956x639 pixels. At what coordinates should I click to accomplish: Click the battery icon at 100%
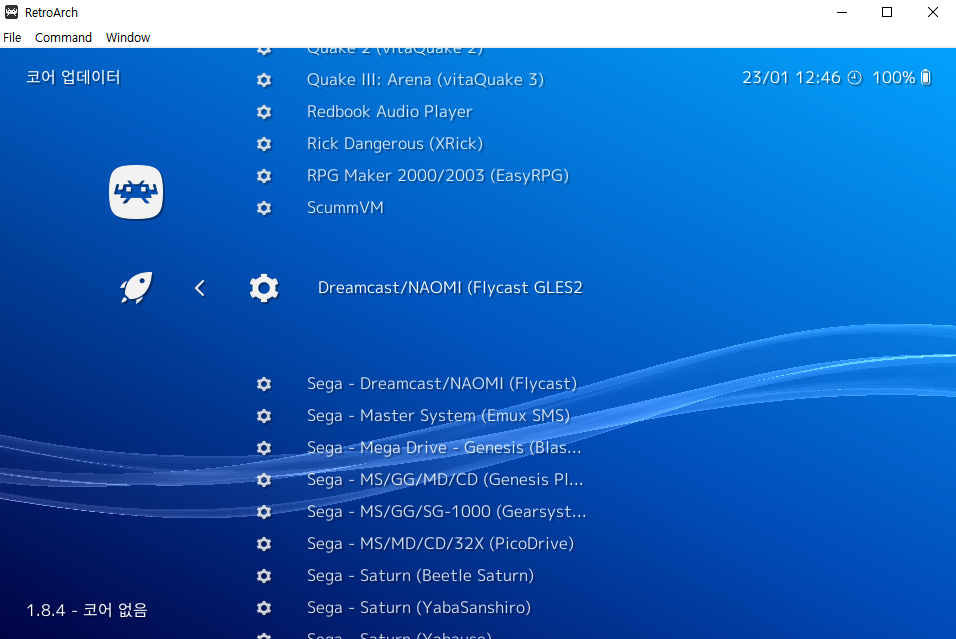(x=926, y=77)
